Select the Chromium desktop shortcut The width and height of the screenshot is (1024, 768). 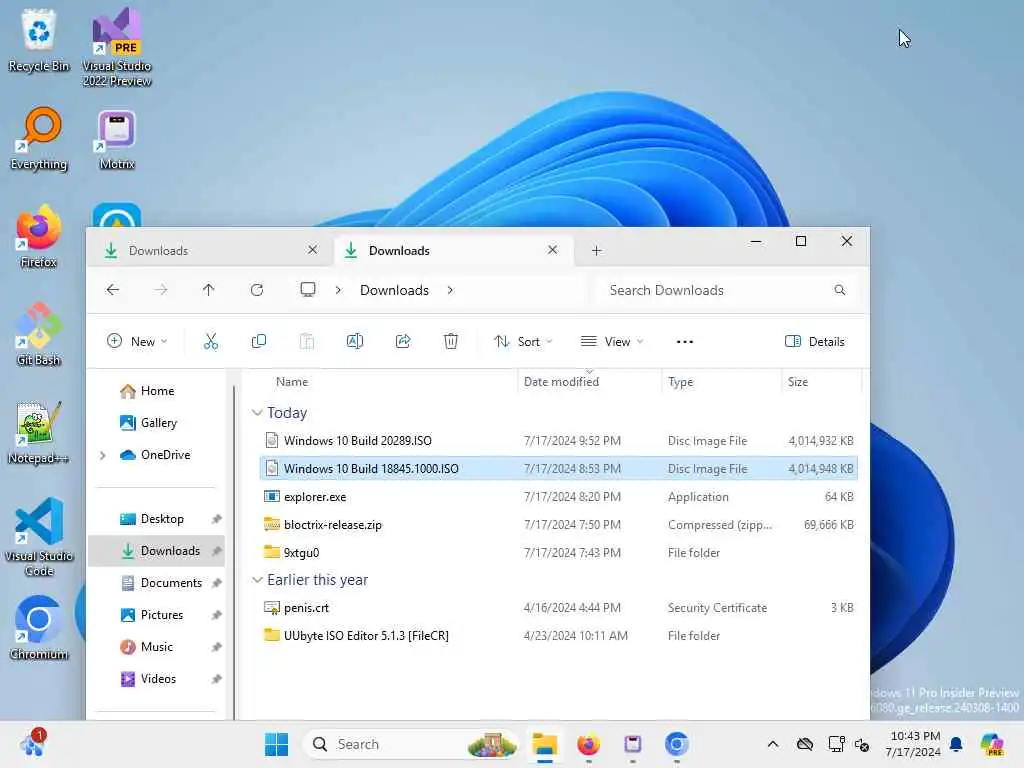point(39,628)
